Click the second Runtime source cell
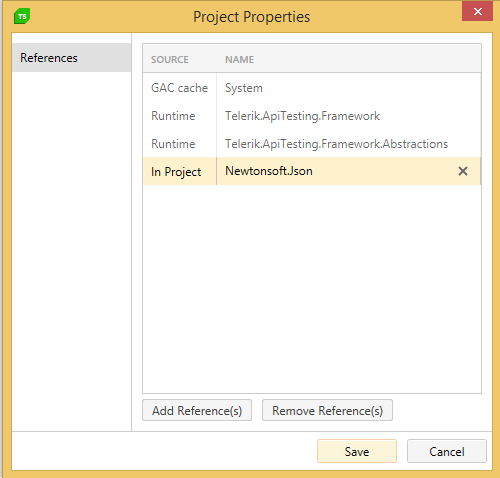500x478 pixels. pyautogui.click(x=179, y=144)
